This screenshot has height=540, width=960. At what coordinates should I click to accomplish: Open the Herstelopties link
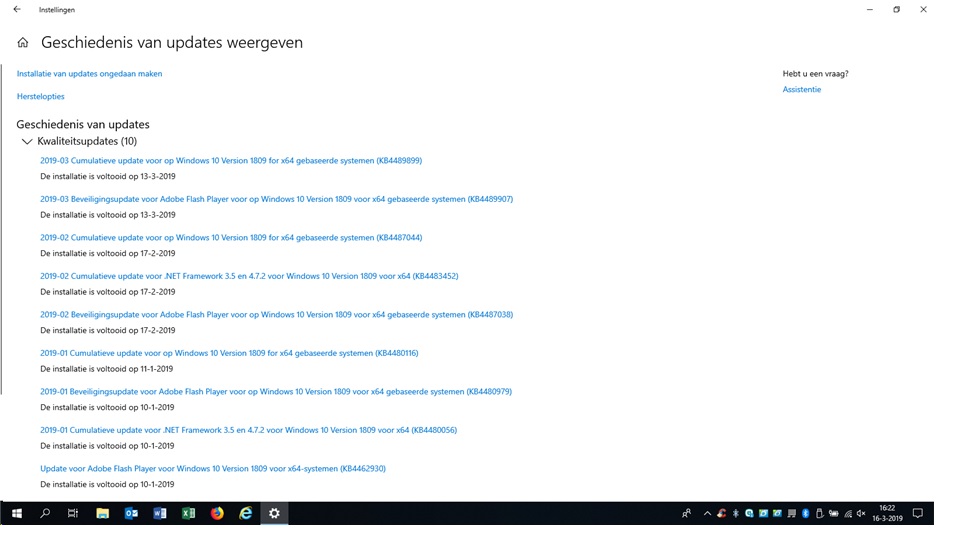pyautogui.click(x=40, y=96)
